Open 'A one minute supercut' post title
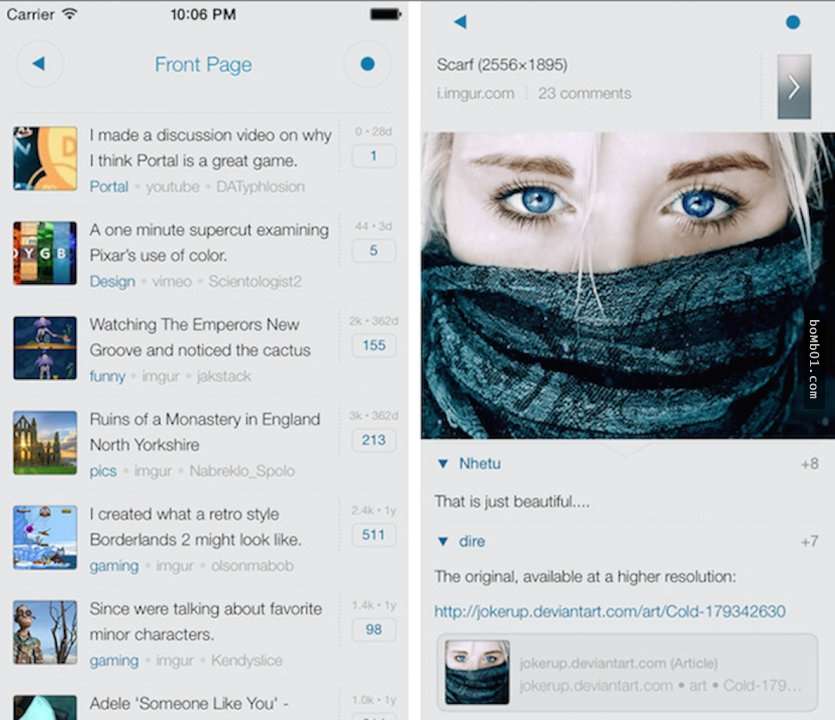The image size is (835, 720). click(209, 242)
